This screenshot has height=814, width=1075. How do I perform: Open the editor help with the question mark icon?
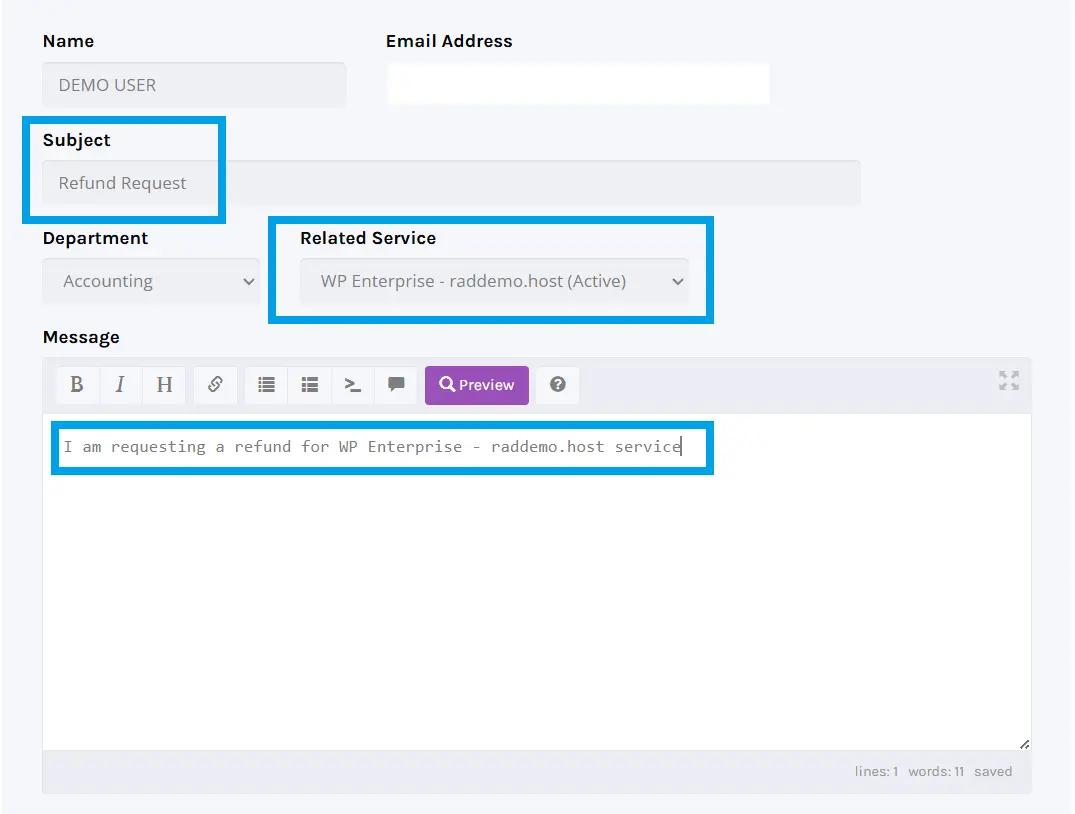tap(557, 385)
